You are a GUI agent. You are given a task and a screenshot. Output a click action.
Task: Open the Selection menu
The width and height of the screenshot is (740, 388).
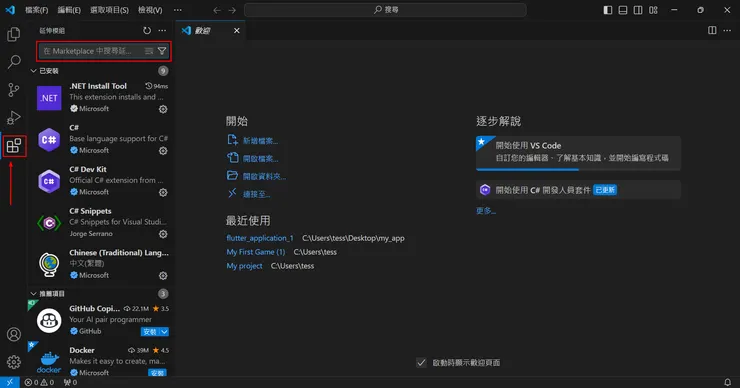point(109,10)
